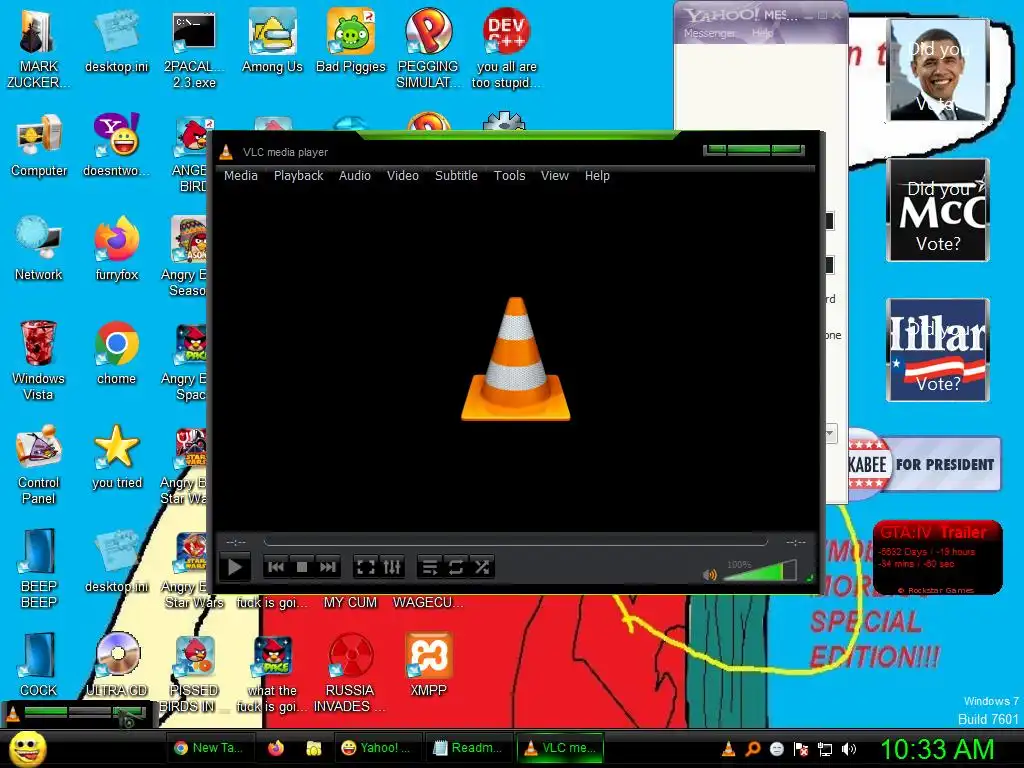Select the RUSSIA INVADES... radiation icon
Viewport: 1024px width, 768px height.
[350, 673]
